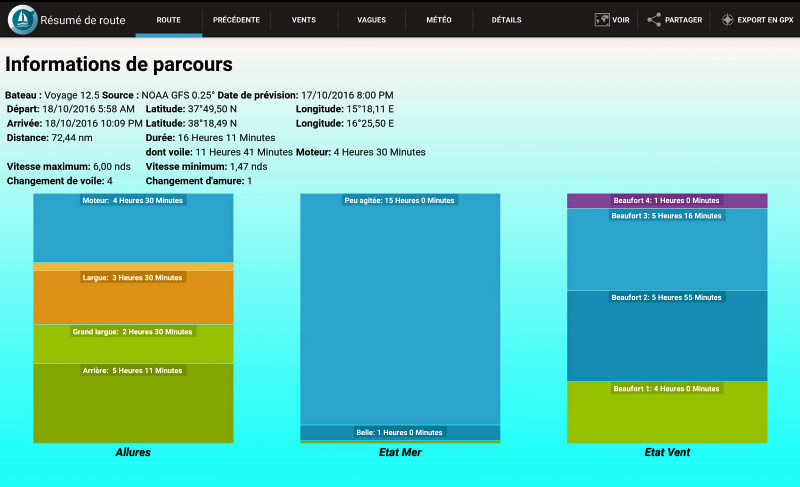Click the Allures chart caption
800x487 pixels.
click(133, 452)
